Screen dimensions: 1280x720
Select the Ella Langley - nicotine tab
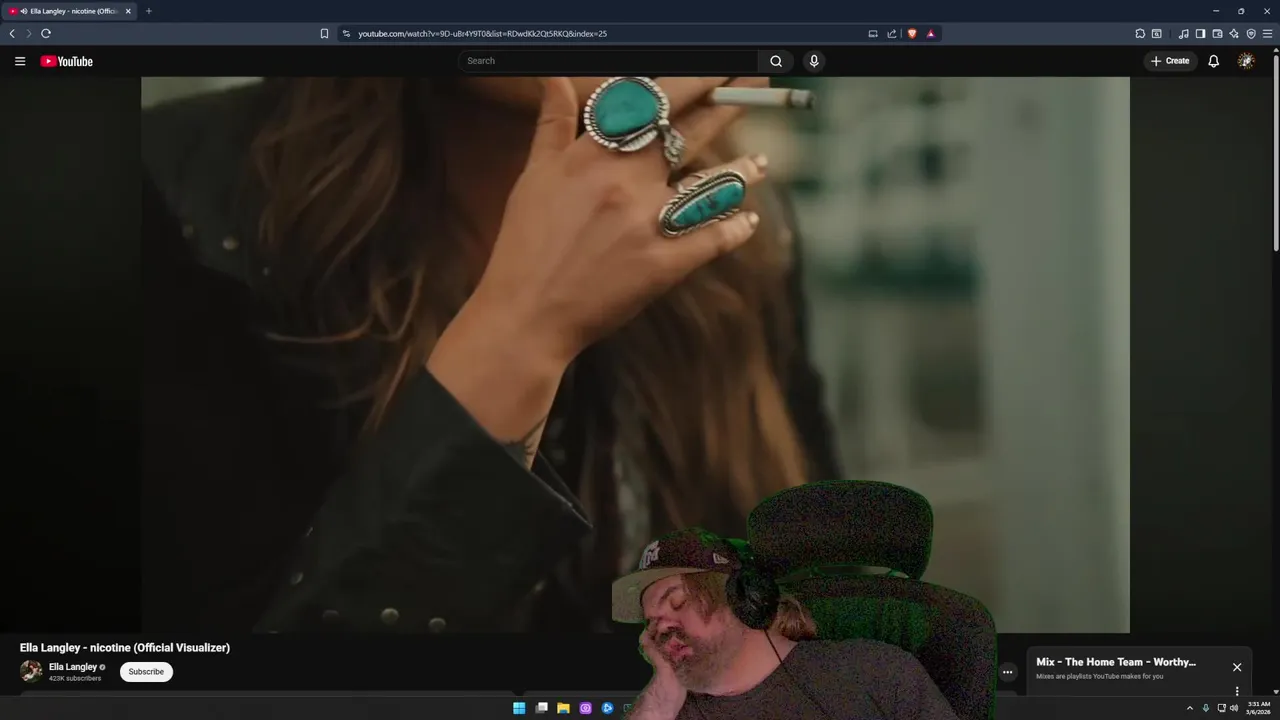[x=69, y=11]
